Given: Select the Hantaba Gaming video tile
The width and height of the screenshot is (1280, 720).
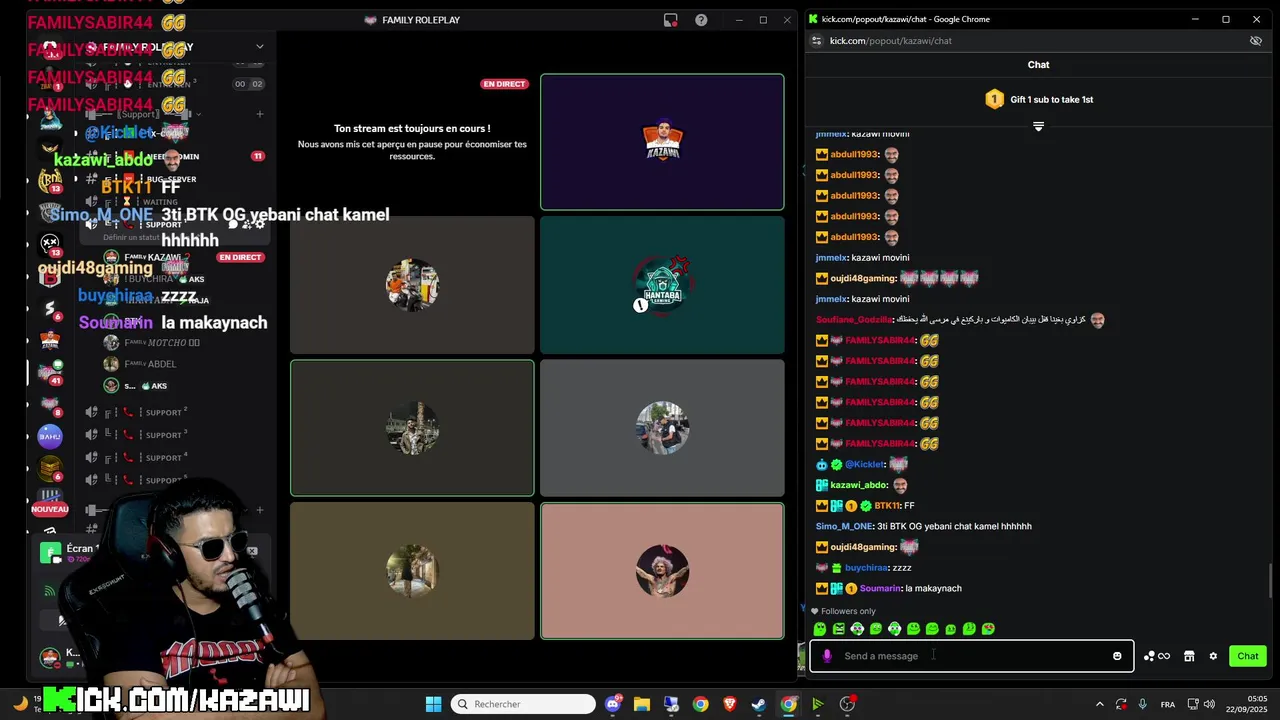Looking at the screenshot, I should tap(662, 285).
